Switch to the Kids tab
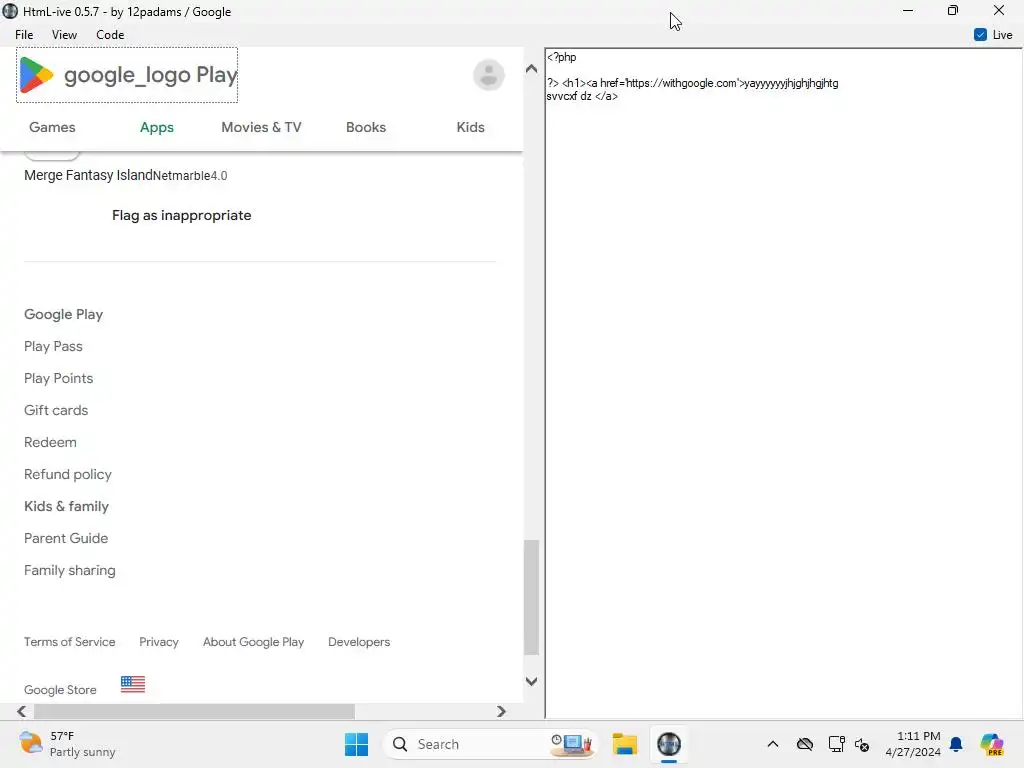 click(470, 127)
